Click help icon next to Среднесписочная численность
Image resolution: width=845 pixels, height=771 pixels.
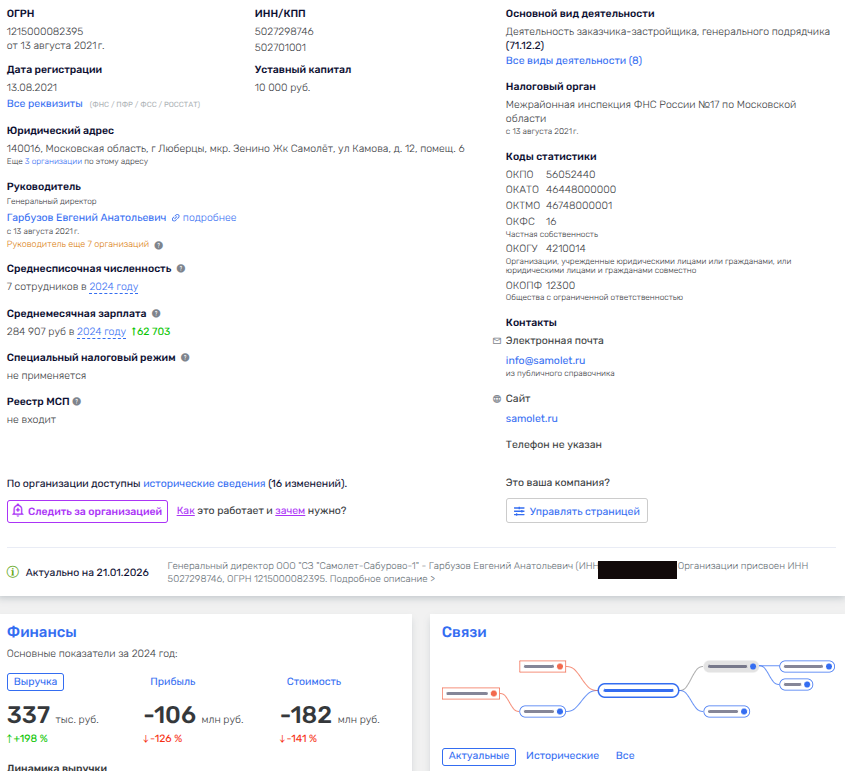coord(181,269)
